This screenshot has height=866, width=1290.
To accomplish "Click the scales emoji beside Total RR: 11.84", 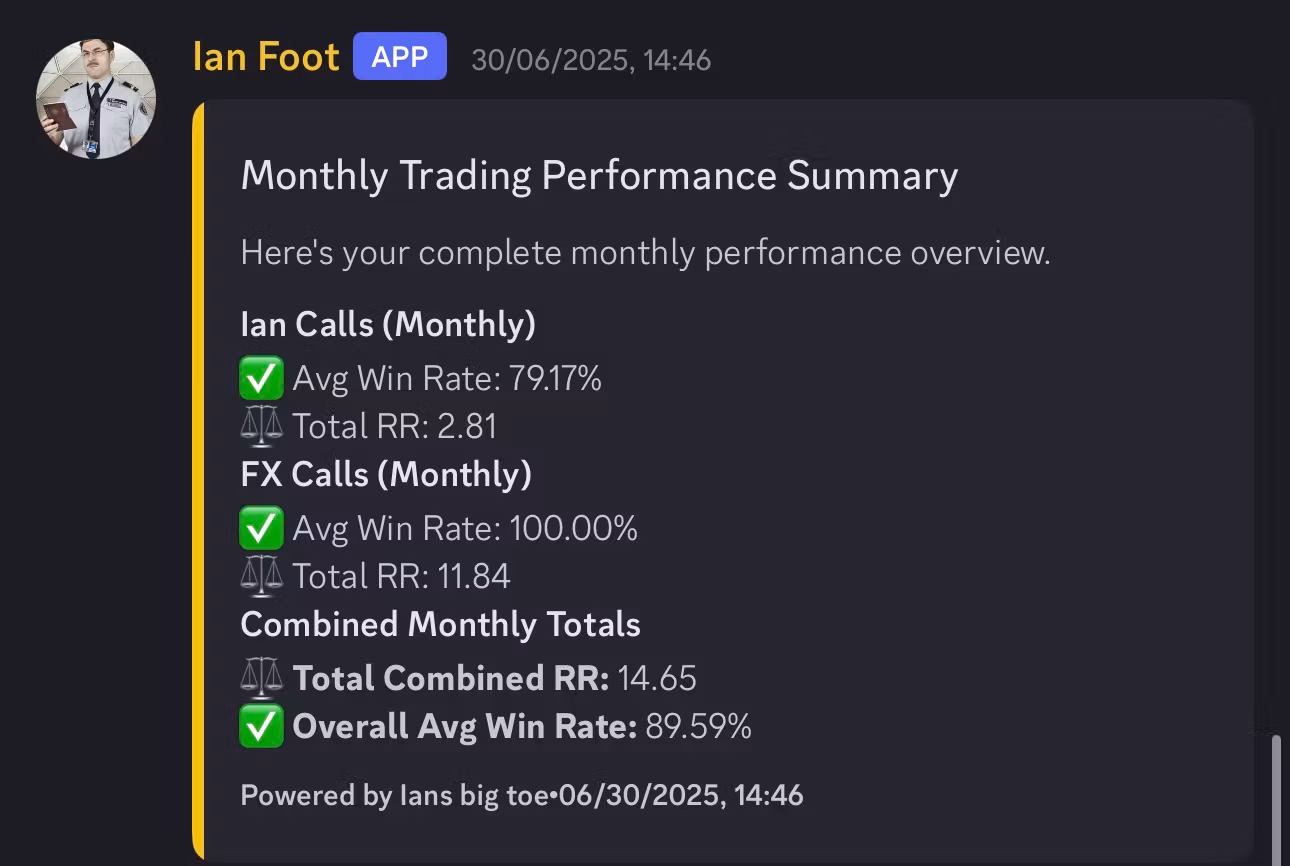I will (261, 576).
